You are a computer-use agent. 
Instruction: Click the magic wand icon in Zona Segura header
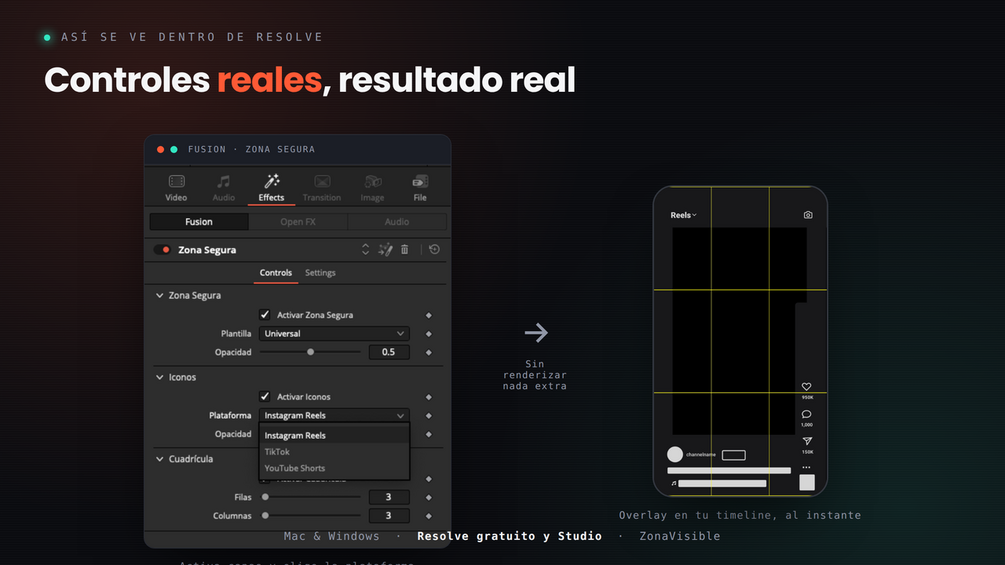pyautogui.click(x=385, y=249)
